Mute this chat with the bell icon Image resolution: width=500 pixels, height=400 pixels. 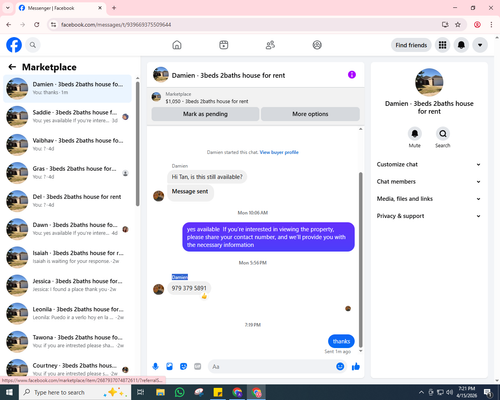pyautogui.click(x=415, y=134)
